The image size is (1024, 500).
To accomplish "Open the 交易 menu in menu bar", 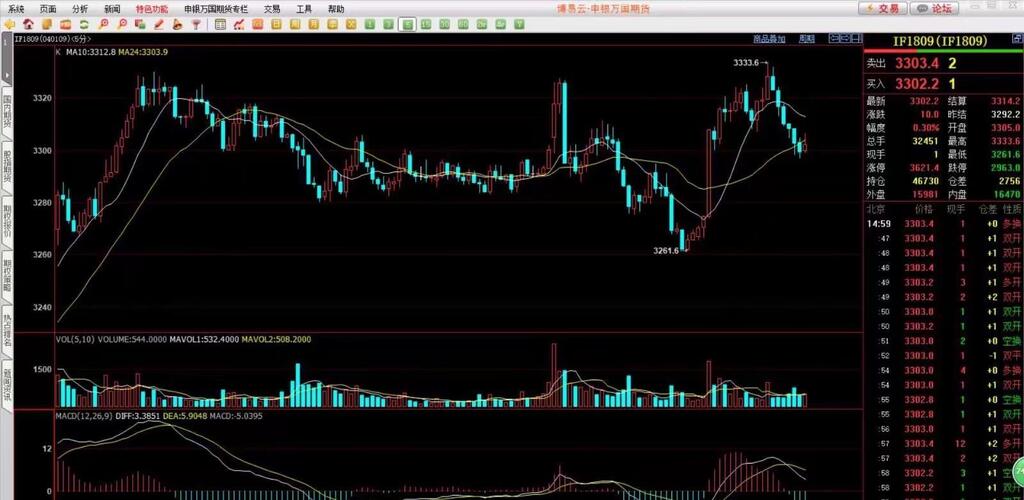I will 272,8.
